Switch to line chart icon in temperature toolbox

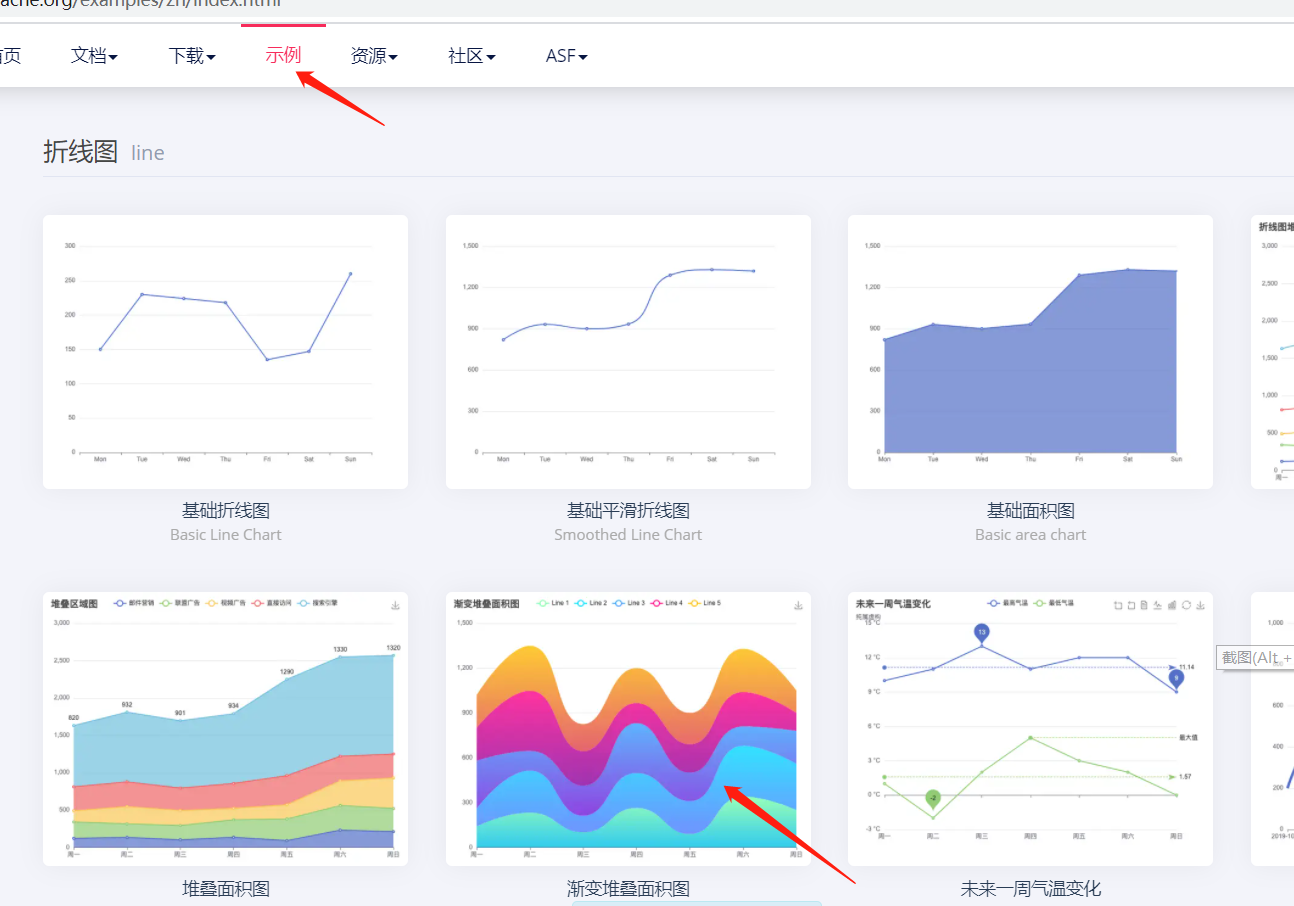[1158, 605]
